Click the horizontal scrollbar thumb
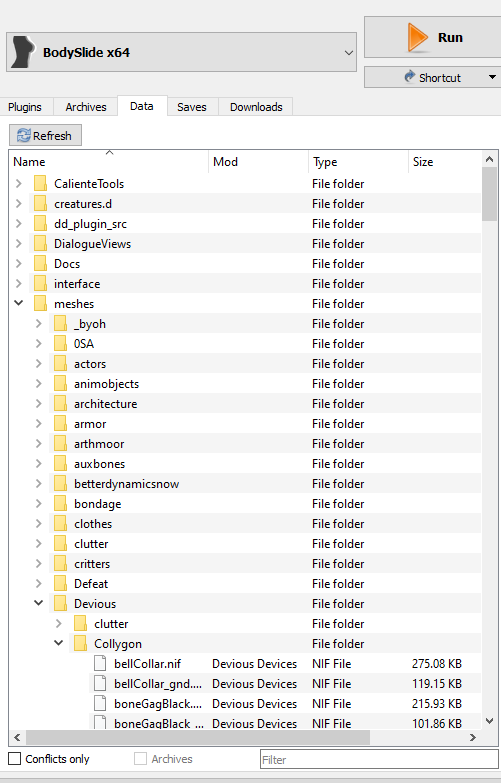Screen dimensions: 501x783 tap(198, 737)
